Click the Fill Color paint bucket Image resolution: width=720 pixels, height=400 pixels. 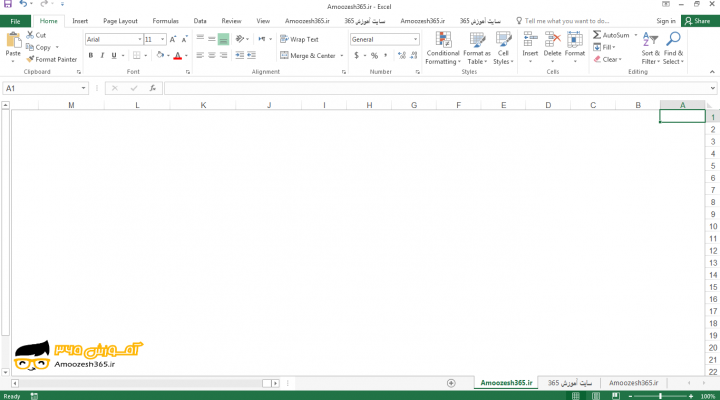pos(160,55)
